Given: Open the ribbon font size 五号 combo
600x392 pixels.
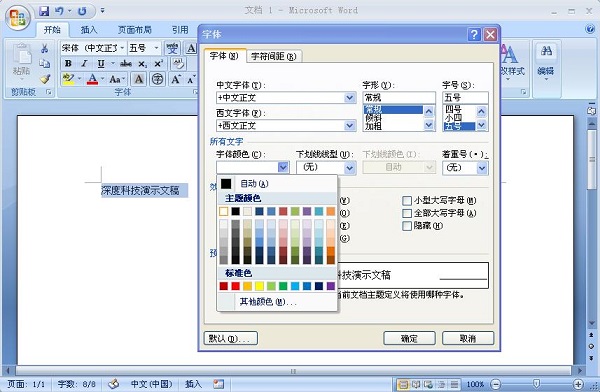Looking at the screenshot, I should (x=156, y=48).
